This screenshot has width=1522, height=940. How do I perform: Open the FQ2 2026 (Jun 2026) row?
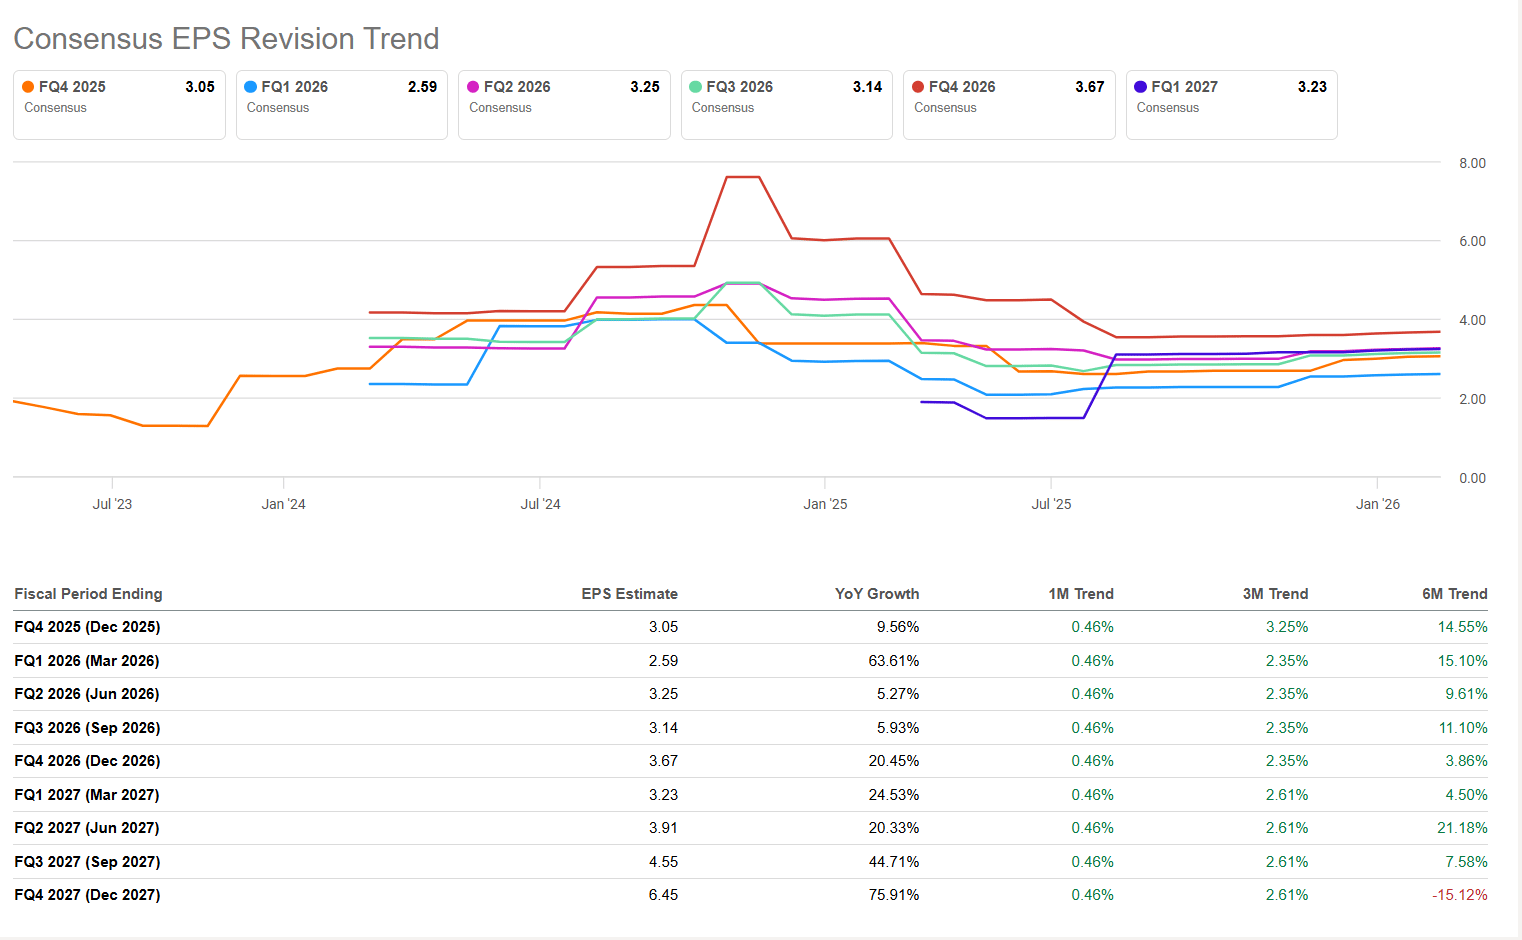coord(87,694)
